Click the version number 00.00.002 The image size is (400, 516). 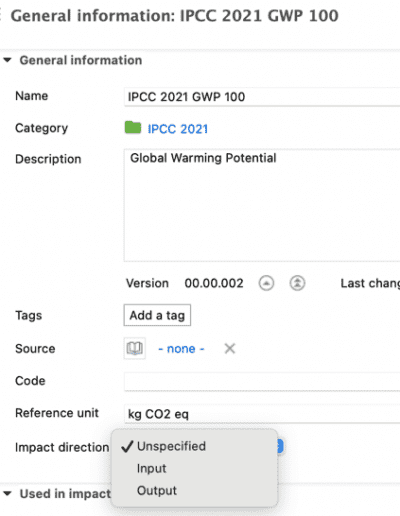pyautogui.click(x=214, y=283)
